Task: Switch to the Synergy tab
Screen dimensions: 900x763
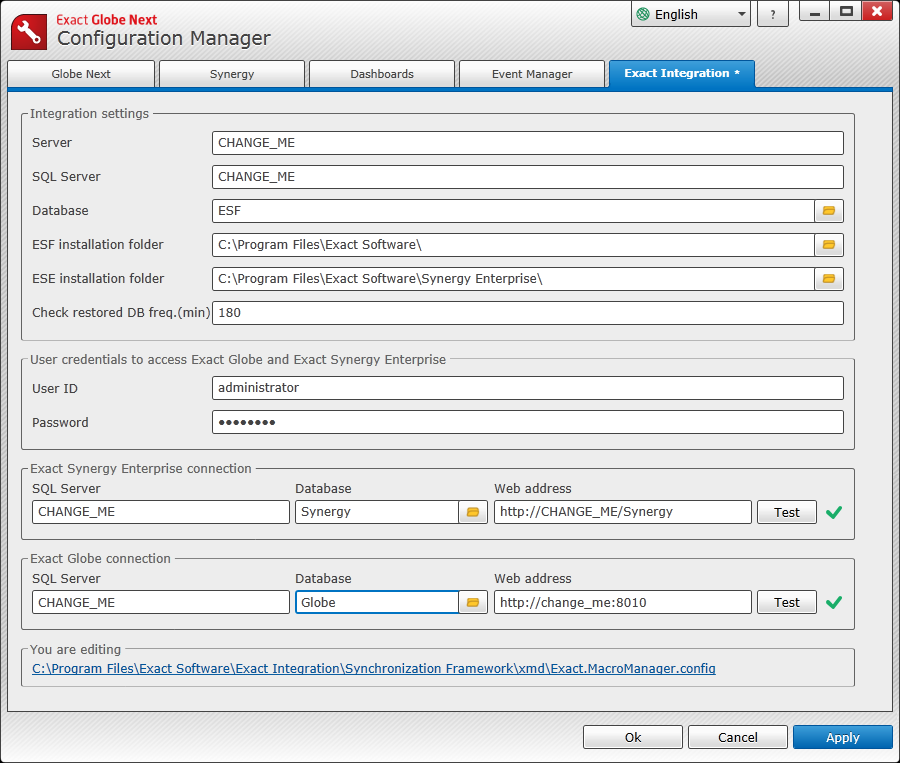Action: (231, 73)
